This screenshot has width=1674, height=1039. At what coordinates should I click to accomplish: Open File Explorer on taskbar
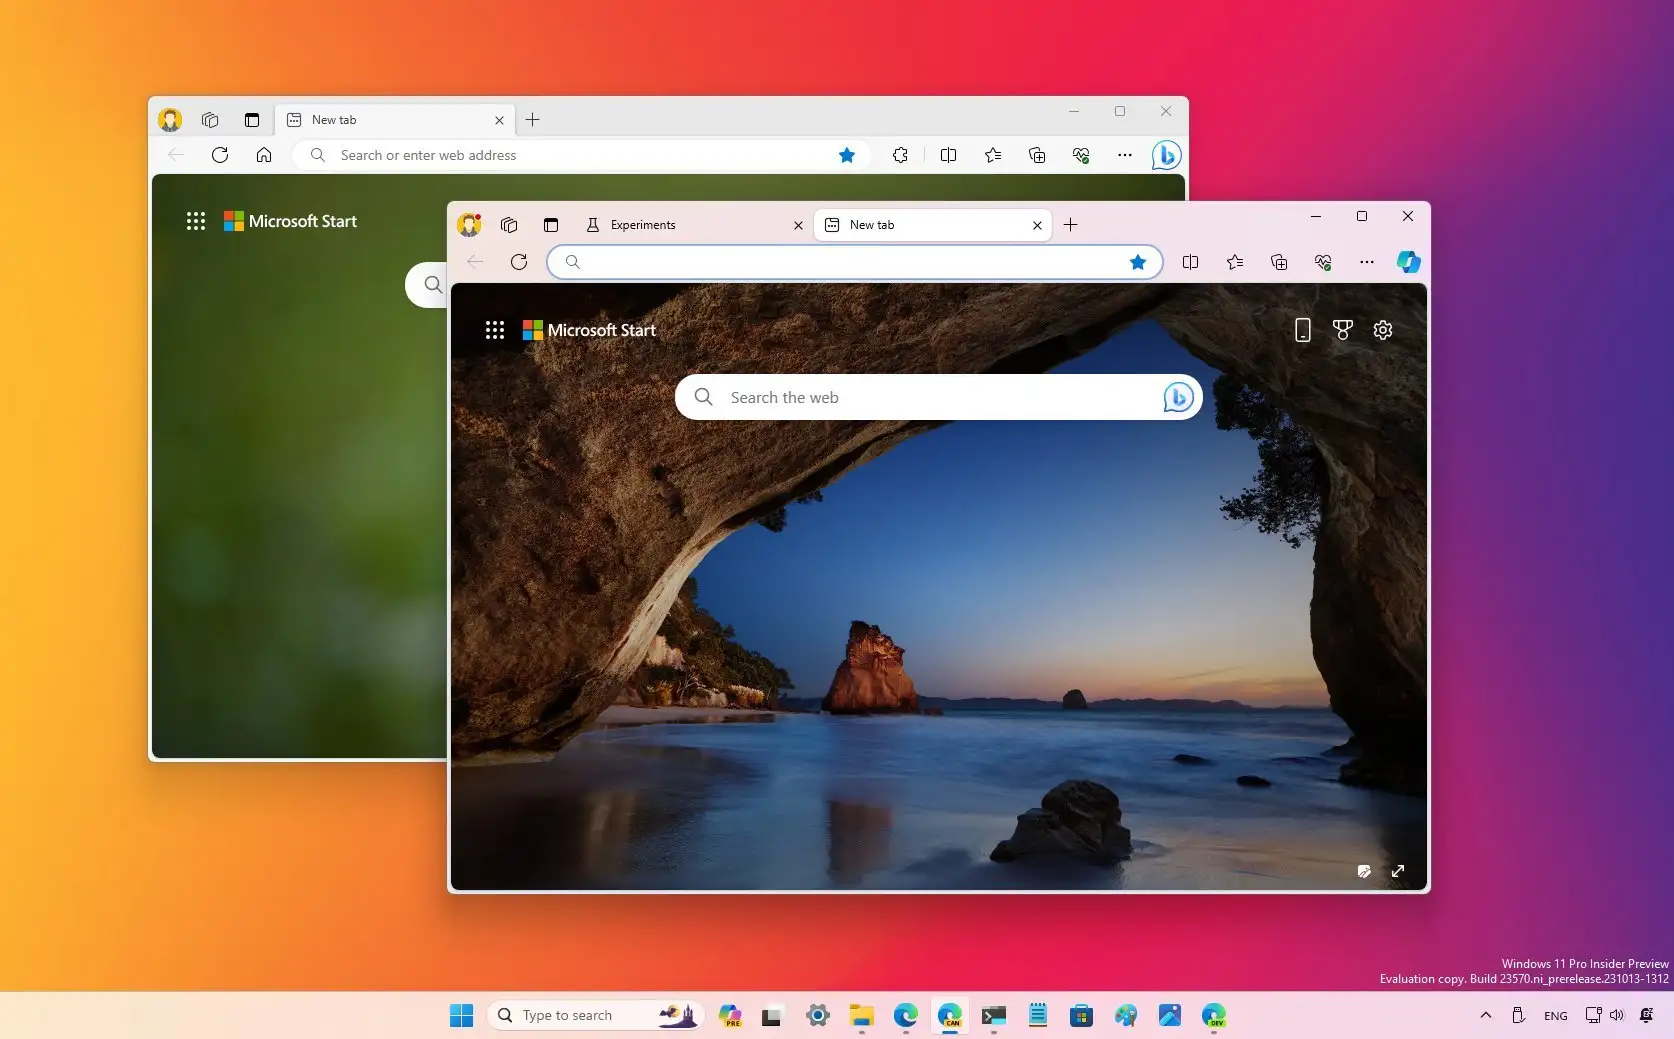coord(862,1016)
